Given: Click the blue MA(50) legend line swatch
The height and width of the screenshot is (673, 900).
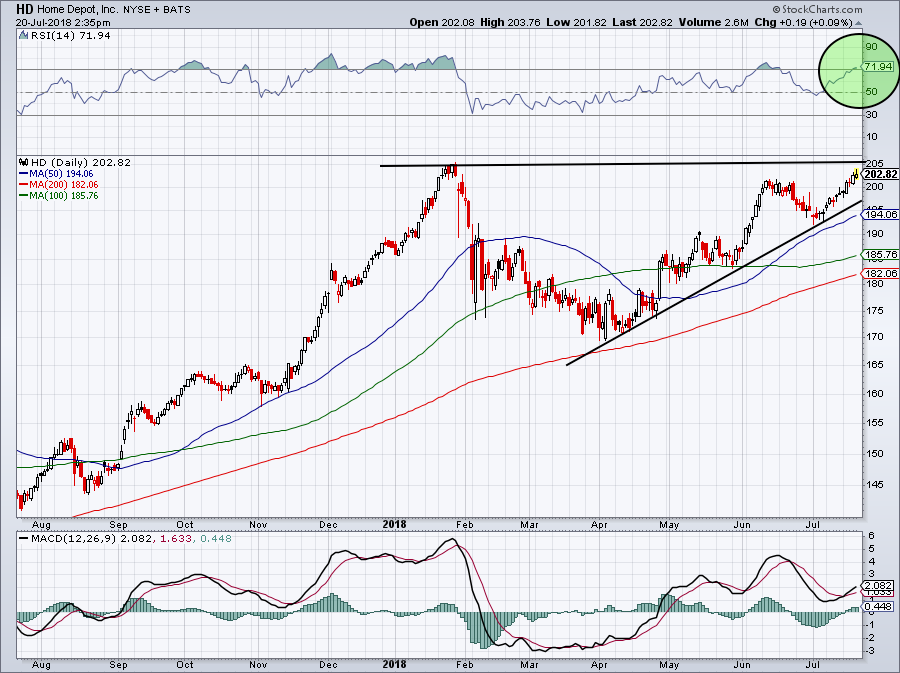Looking at the screenshot, I should point(24,174).
